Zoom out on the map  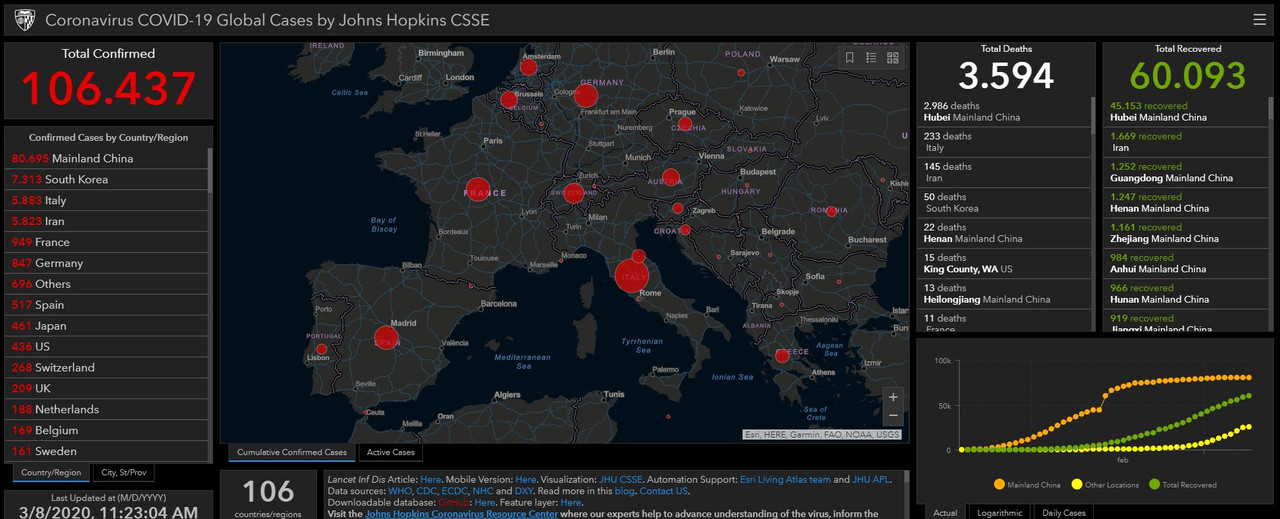893,415
